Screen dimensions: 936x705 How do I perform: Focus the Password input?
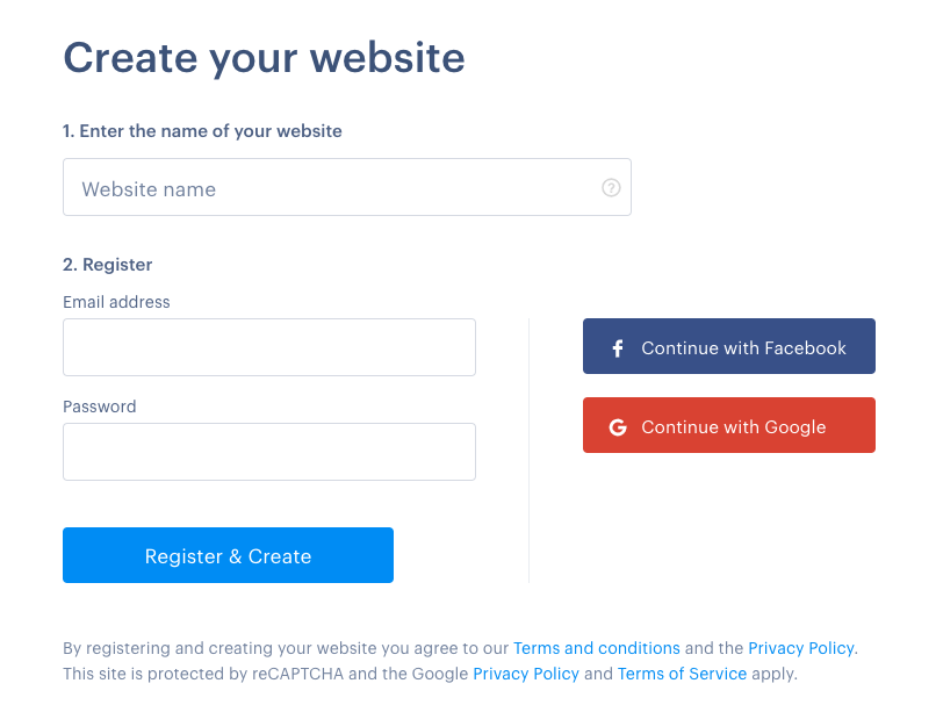click(x=269, y=451)
